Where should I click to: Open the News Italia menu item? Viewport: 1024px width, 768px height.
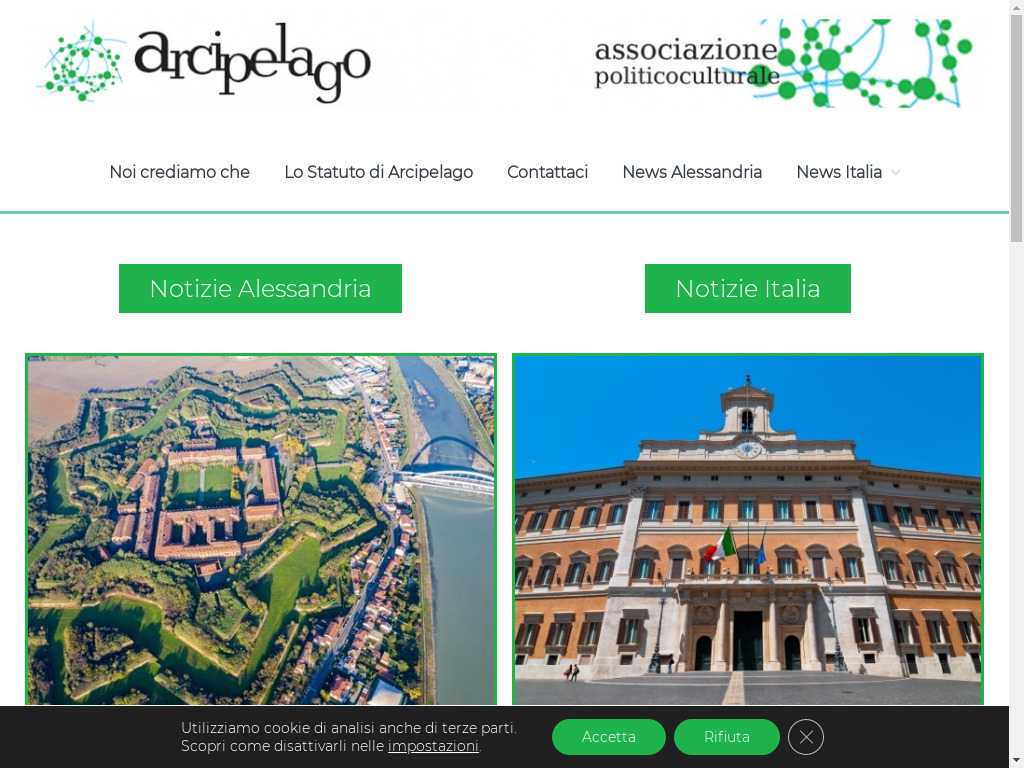(839, 172)
